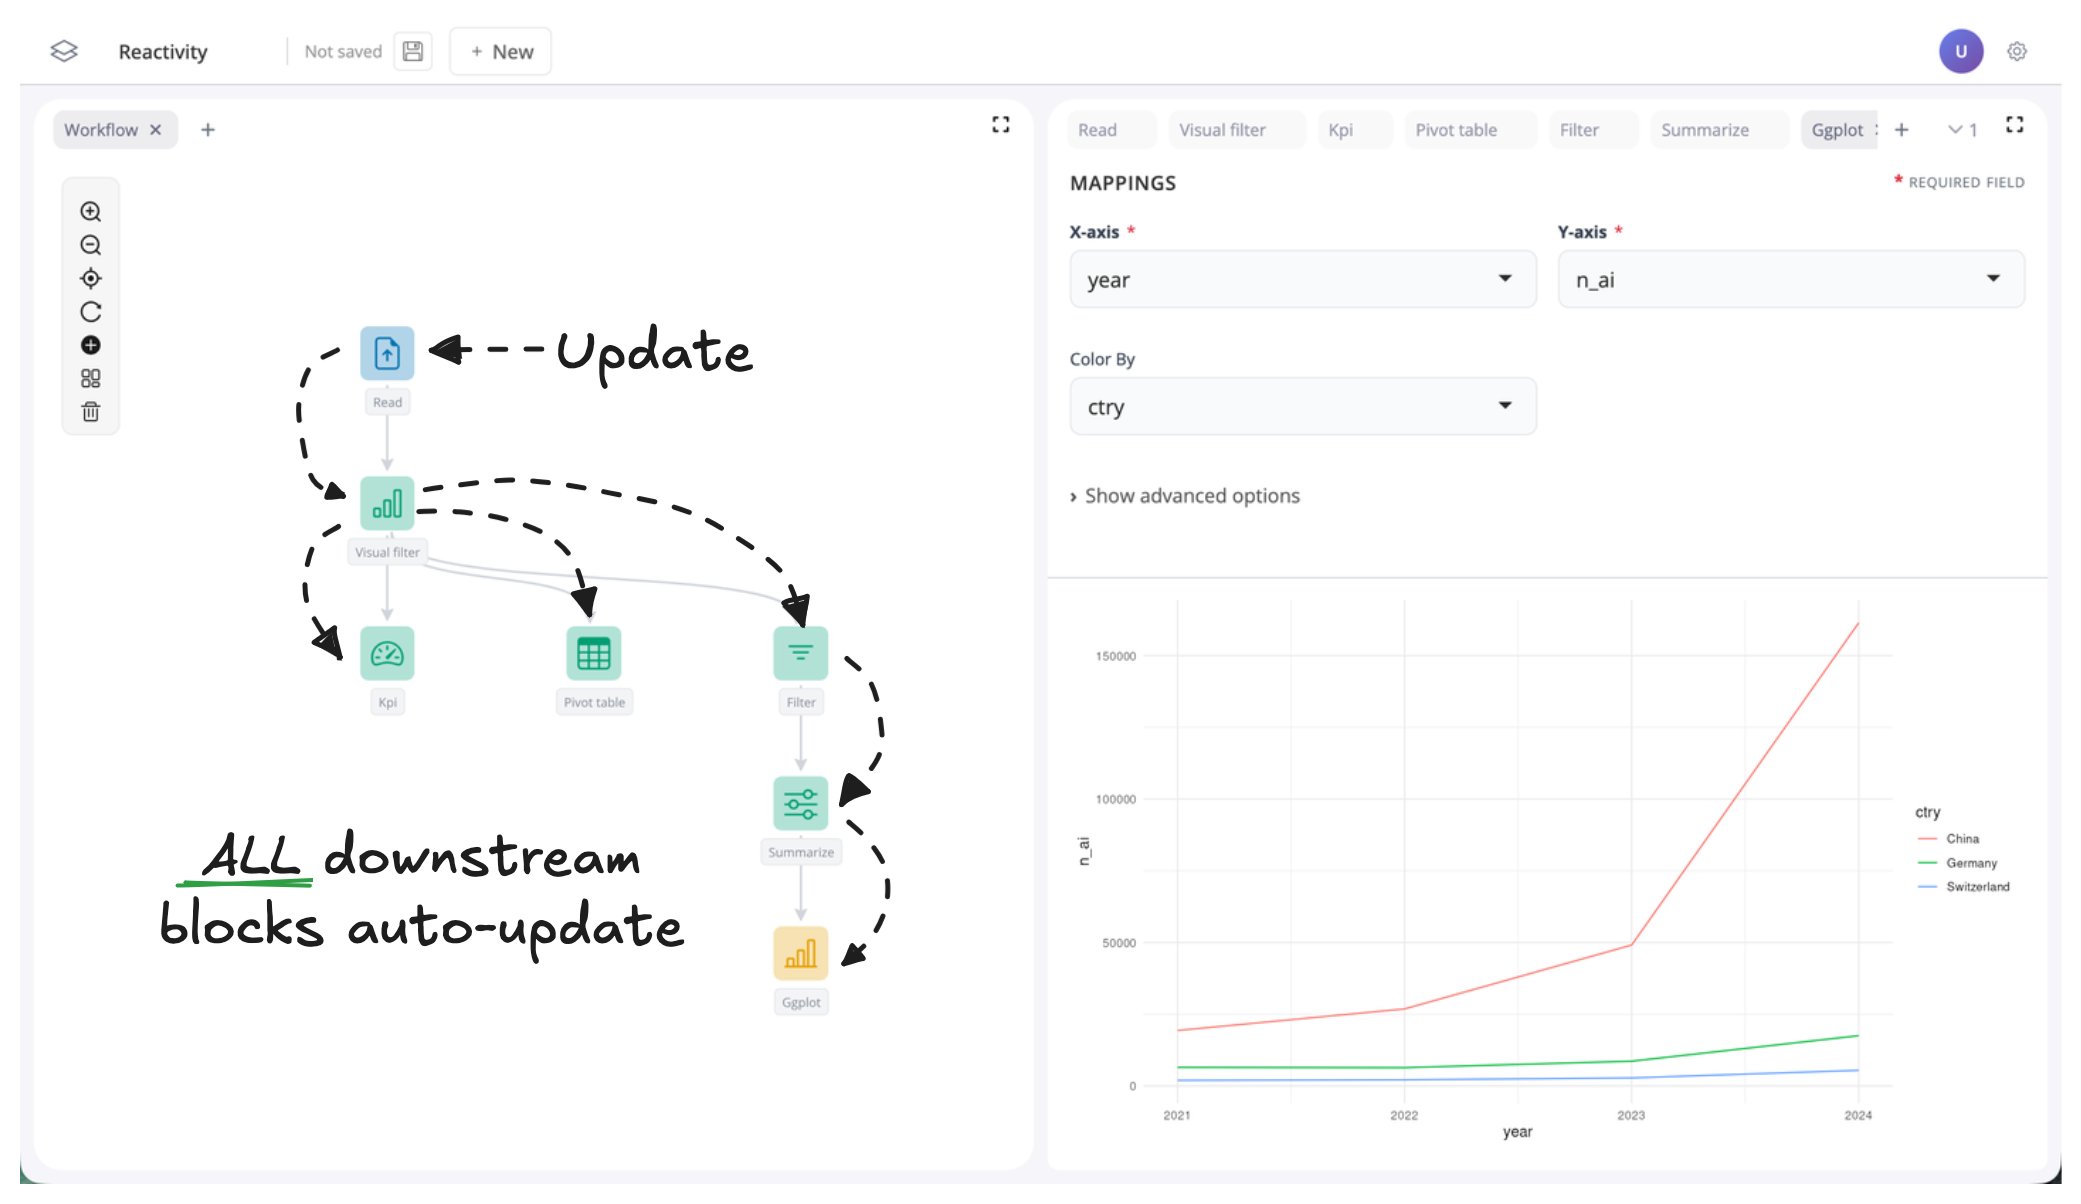2081x1204 pixels.
Task: Open the Y-axis n_ai dropdown
Action: (1790, 280)
